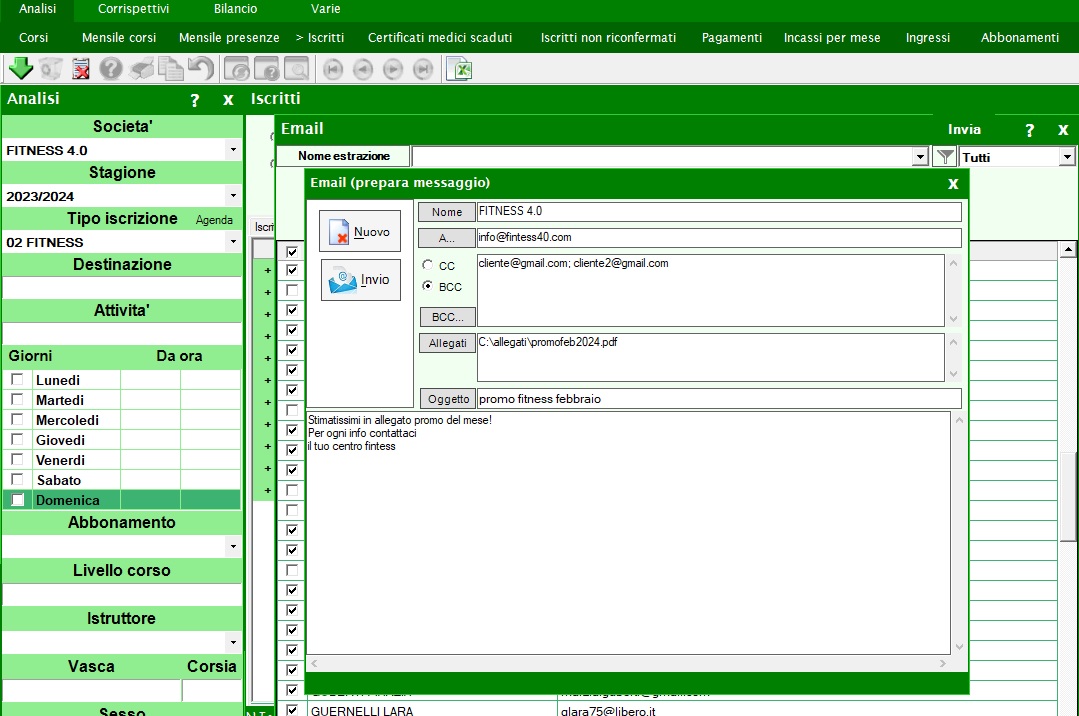This screenshot has width=1079, height=716.
Task: Click the Iscritti list scrollbar thumb
Action: click(x=1068, y=496)
